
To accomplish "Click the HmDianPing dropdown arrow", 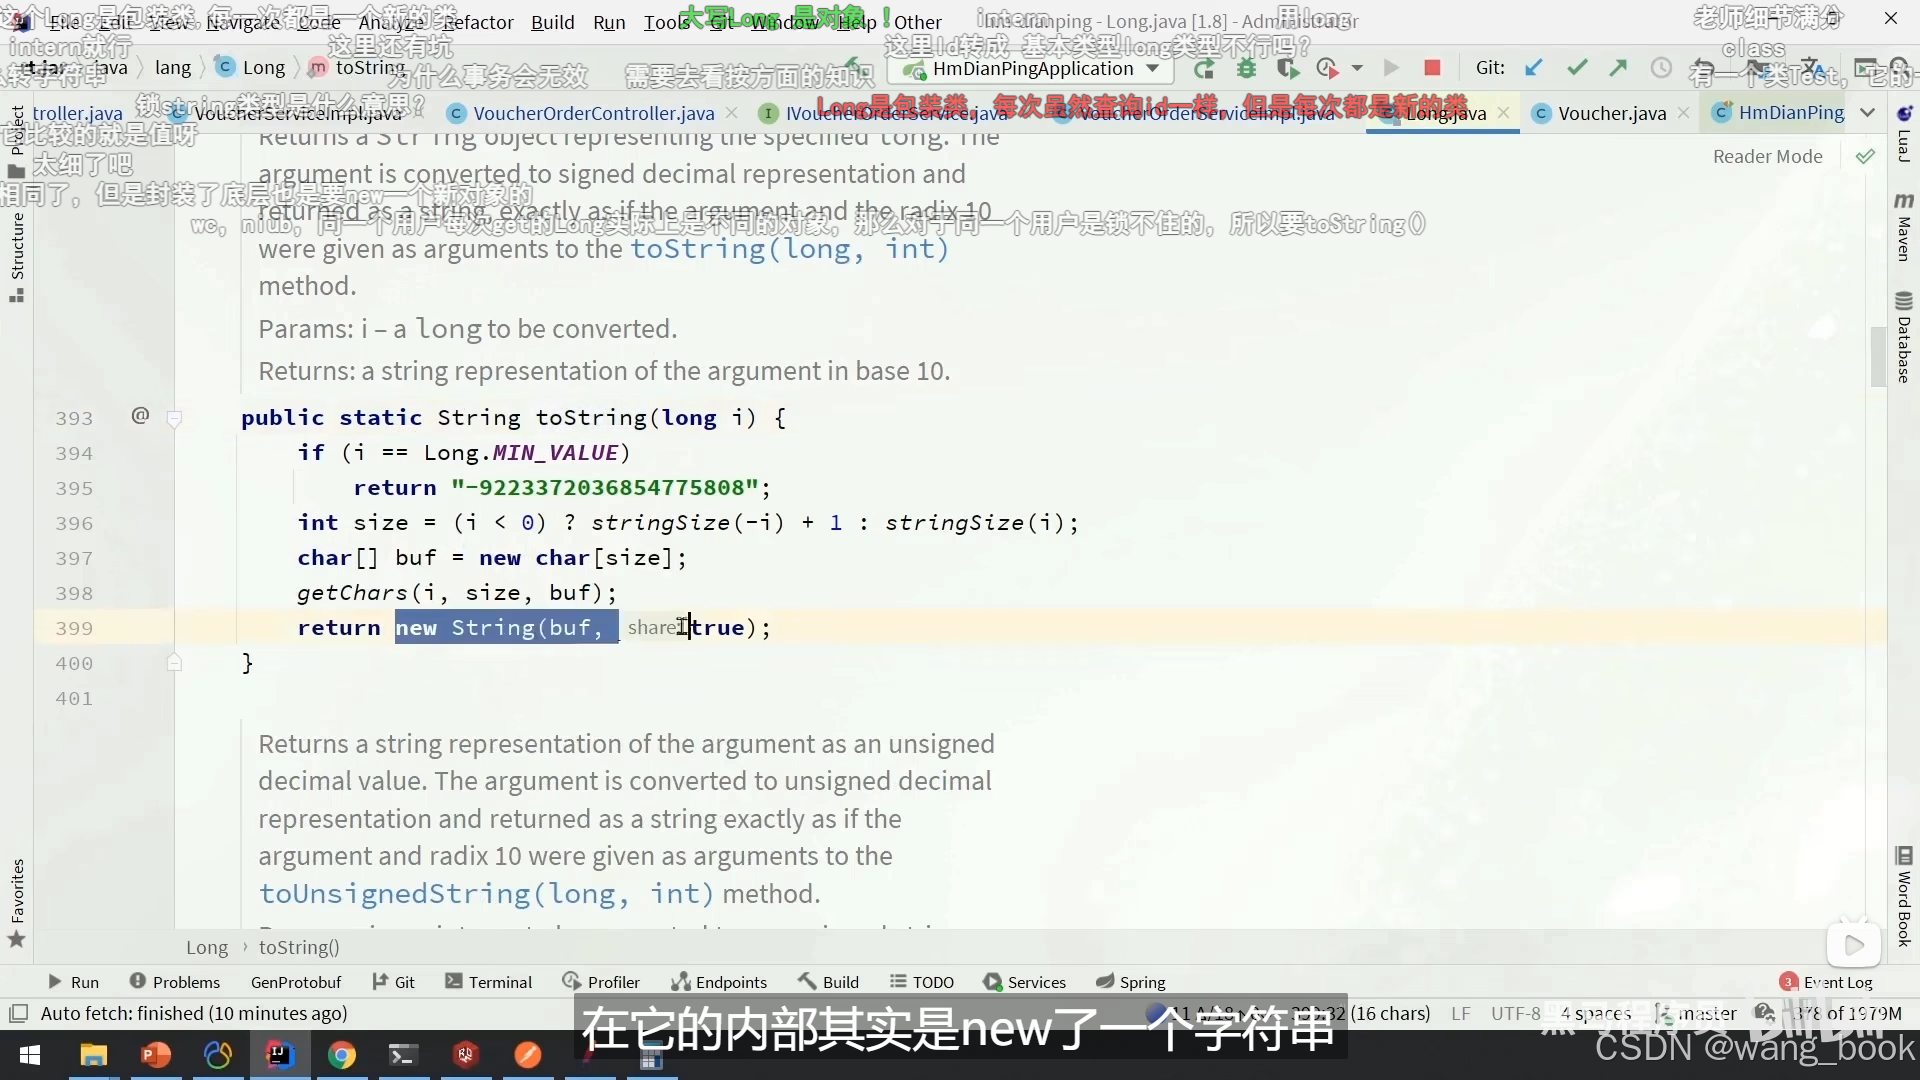I will (1160, 67).
